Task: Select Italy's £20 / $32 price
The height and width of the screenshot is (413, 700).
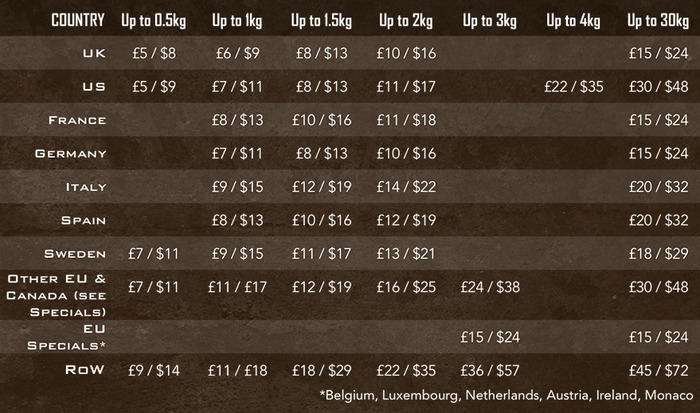Action: click(x=658, y=187)
